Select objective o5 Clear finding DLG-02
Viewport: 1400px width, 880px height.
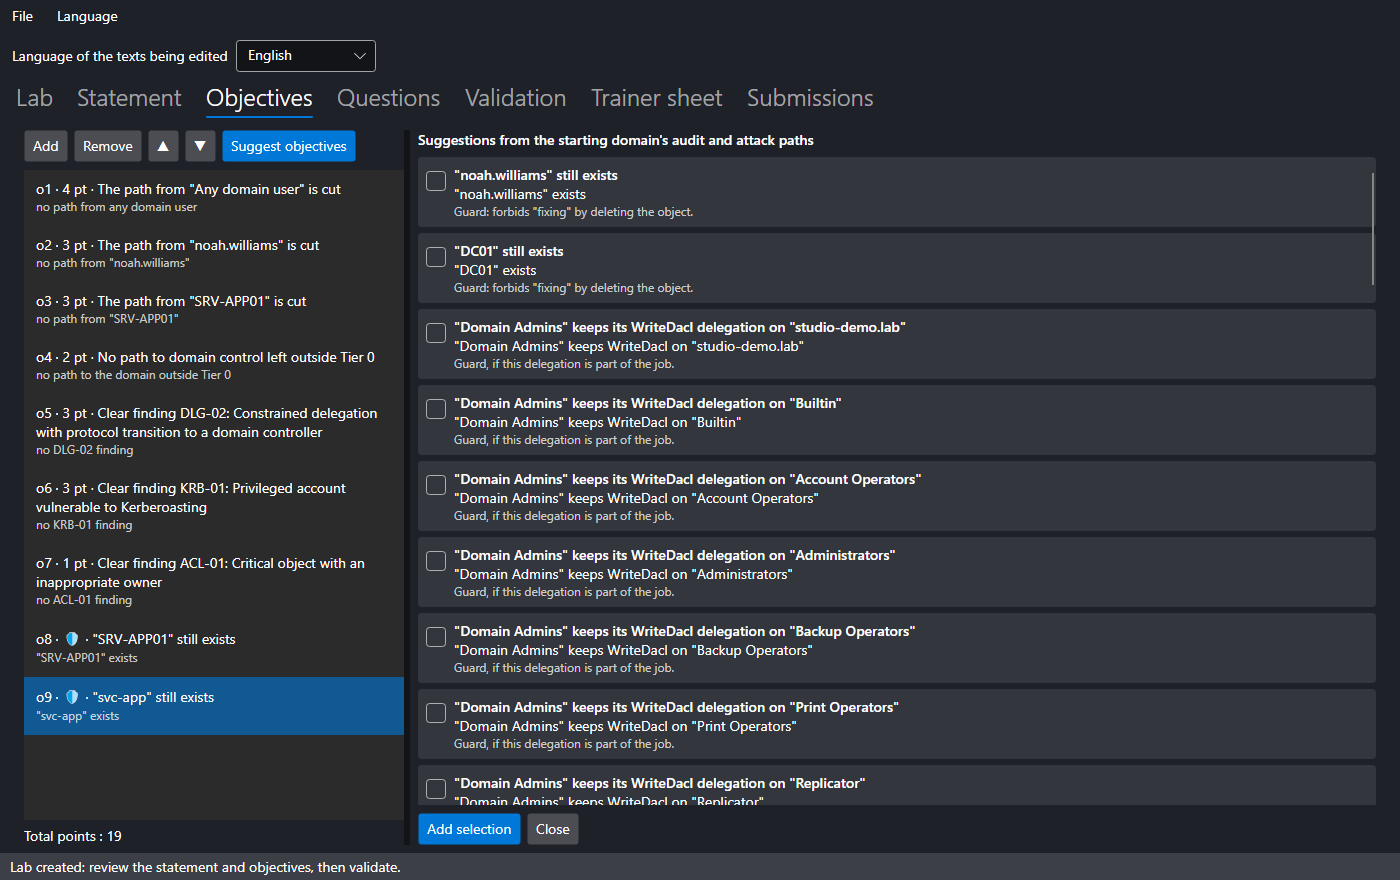214,431
